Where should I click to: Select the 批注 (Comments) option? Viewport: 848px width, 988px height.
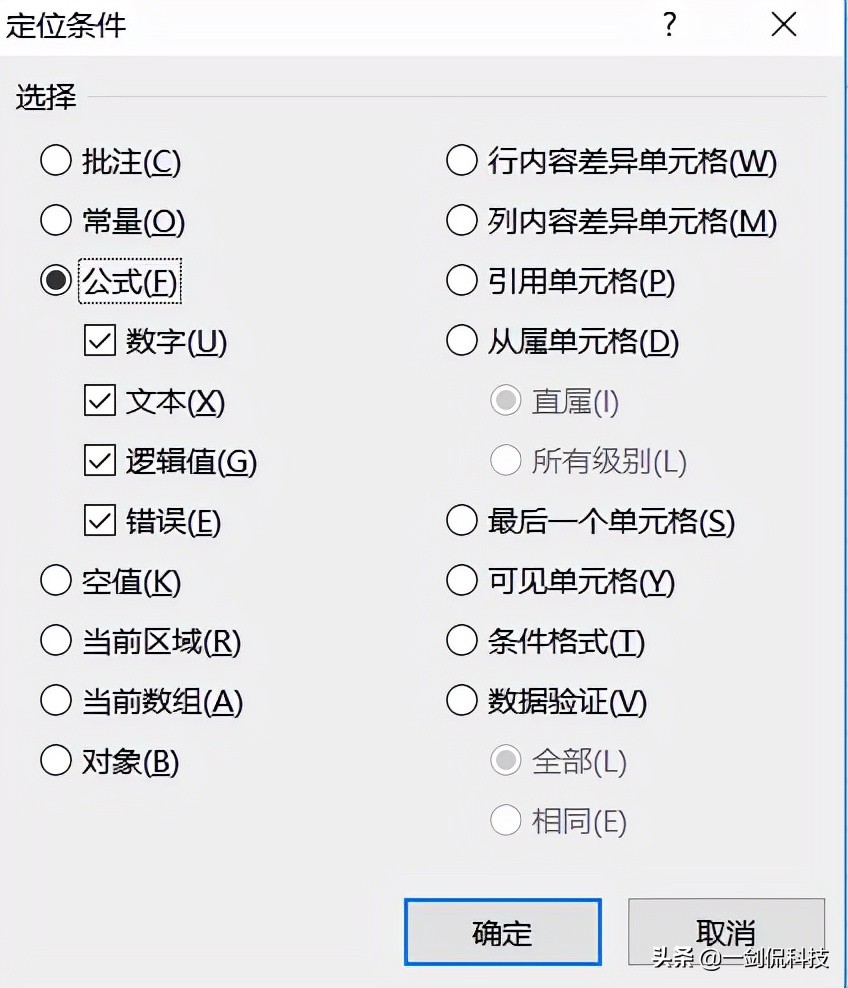[56, 160]
